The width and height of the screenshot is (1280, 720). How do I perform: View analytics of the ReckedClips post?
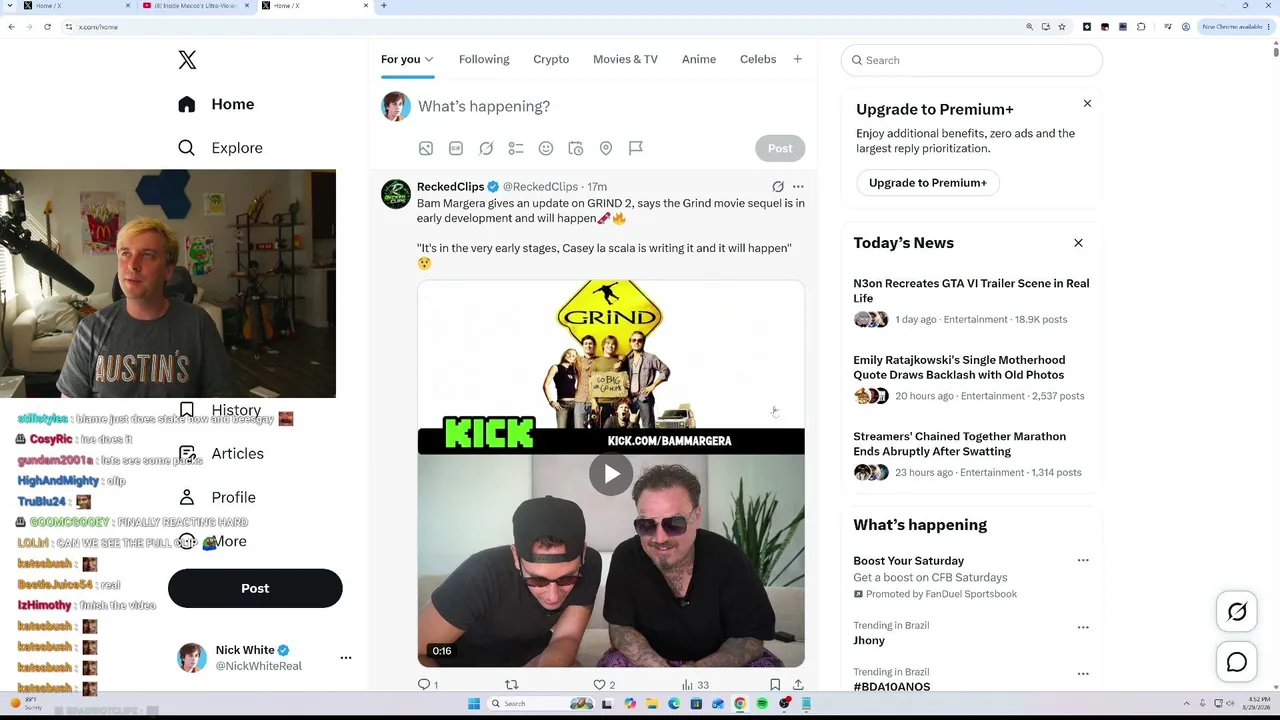[688, 685]
